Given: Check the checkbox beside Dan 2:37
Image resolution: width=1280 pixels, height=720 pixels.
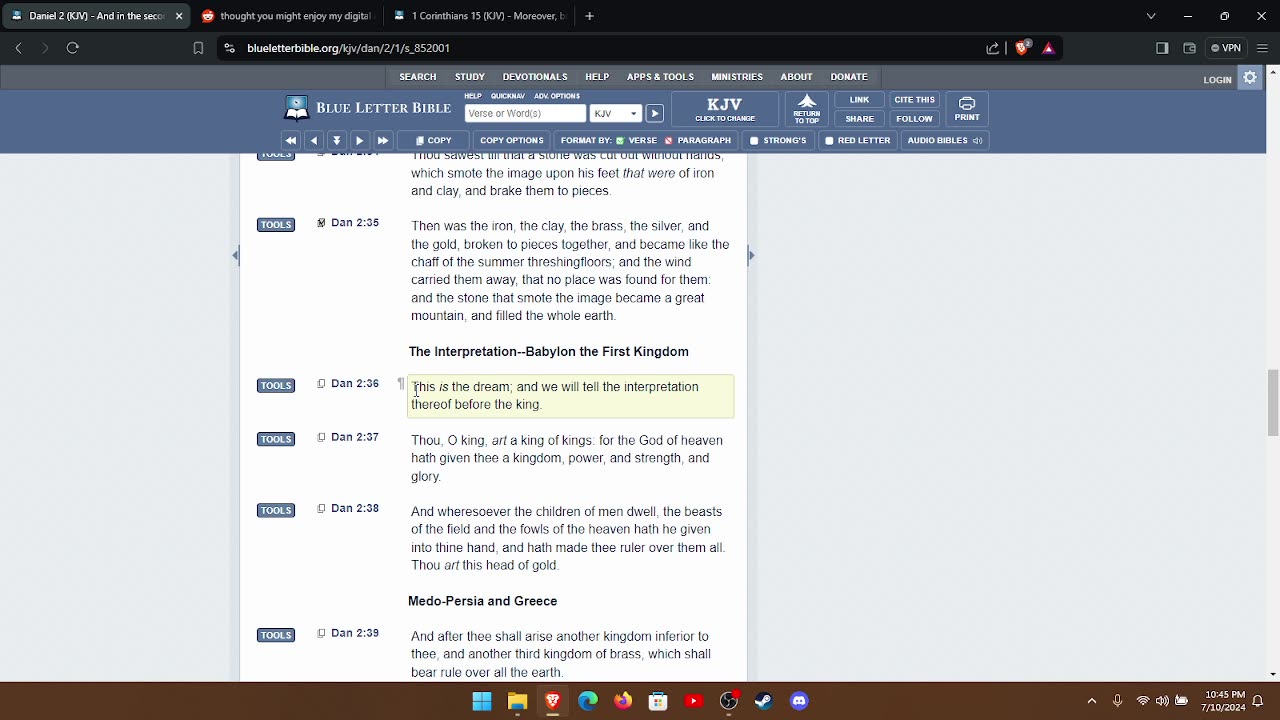Looking at the screenshot, I should coord(321,438).
